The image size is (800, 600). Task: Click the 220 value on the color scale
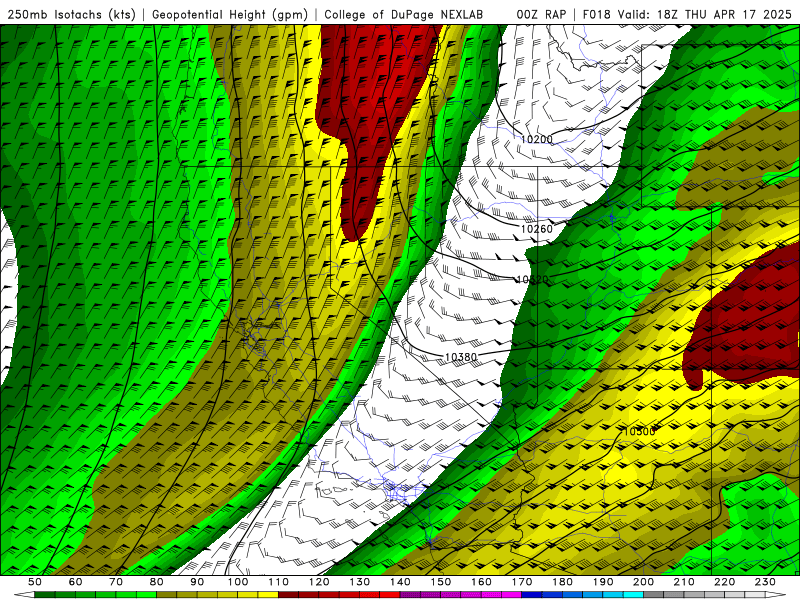[x=724, y=582]
